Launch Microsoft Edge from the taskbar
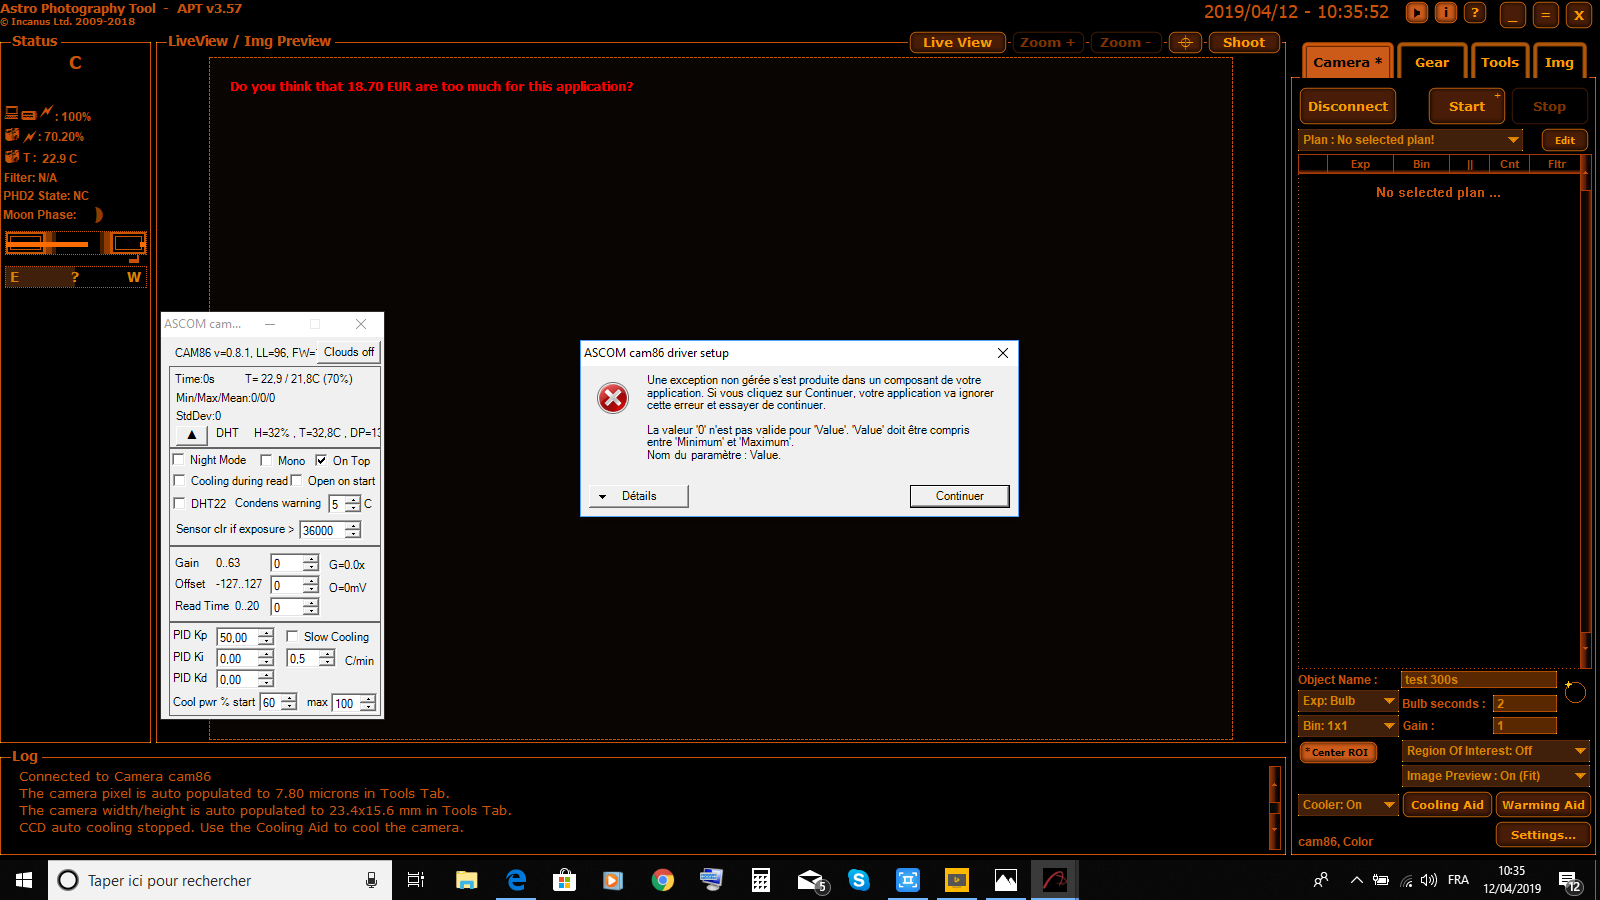 pyautogui.click(x=516, y=880)
